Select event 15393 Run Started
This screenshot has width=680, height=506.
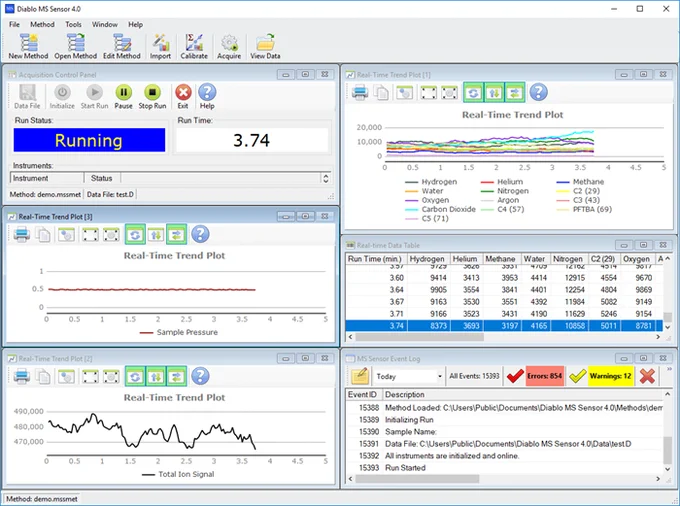coord(504,468)
